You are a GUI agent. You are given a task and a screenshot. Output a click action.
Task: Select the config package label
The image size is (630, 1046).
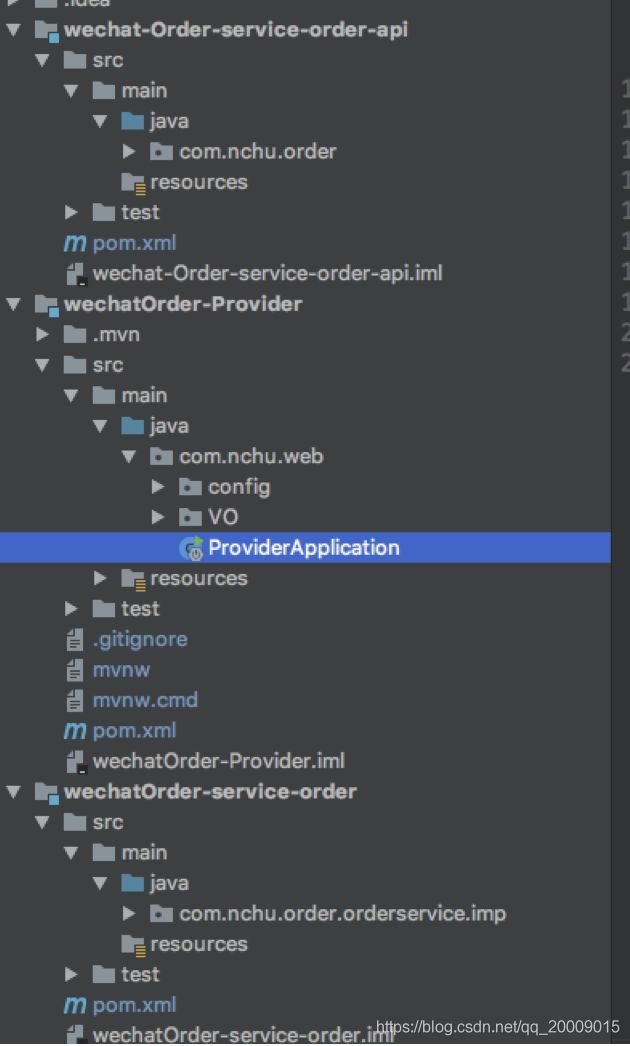tap(239, 488)
